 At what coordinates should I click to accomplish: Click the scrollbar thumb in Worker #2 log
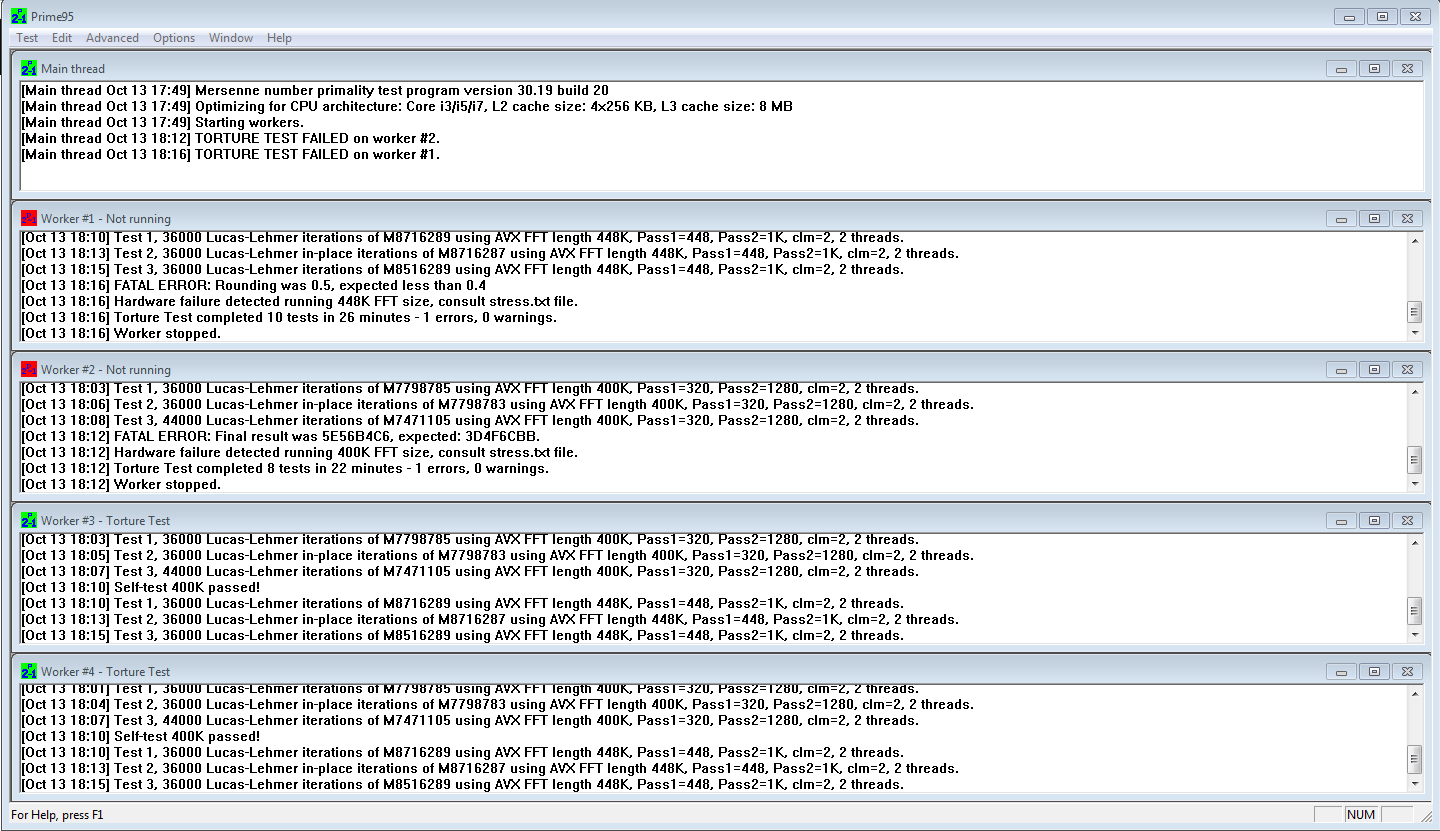tap(1414, 460)
